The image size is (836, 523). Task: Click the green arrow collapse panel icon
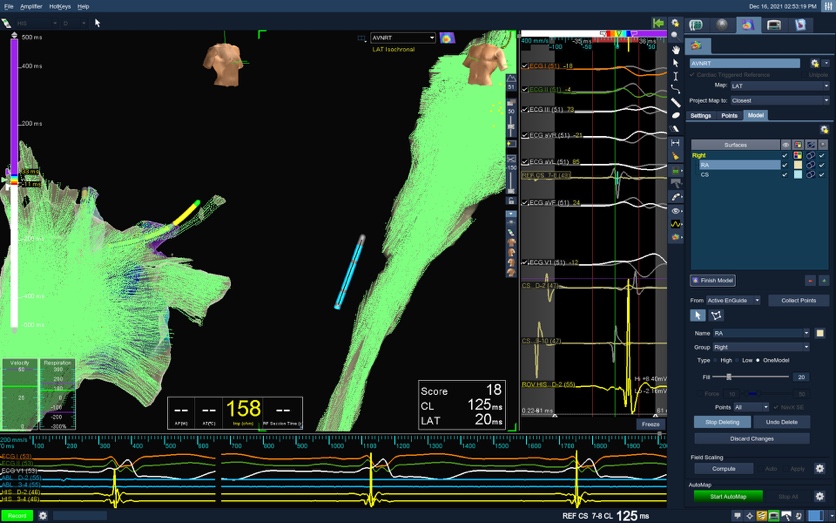coord(658,23)
